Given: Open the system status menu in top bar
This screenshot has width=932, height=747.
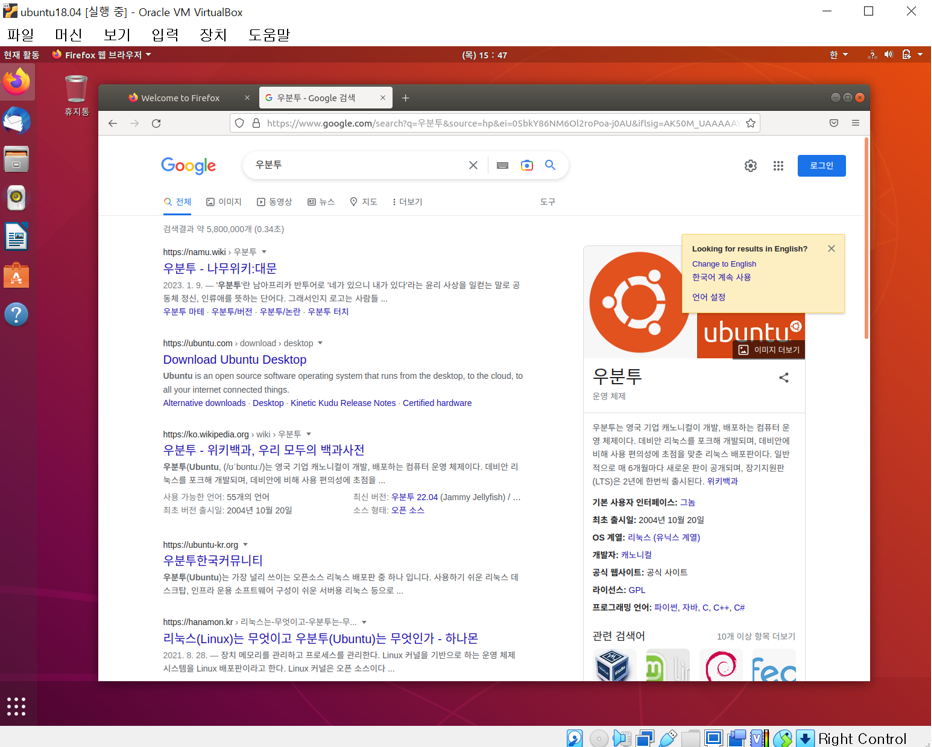Looking at the screenshot, I should click(896, 55).
